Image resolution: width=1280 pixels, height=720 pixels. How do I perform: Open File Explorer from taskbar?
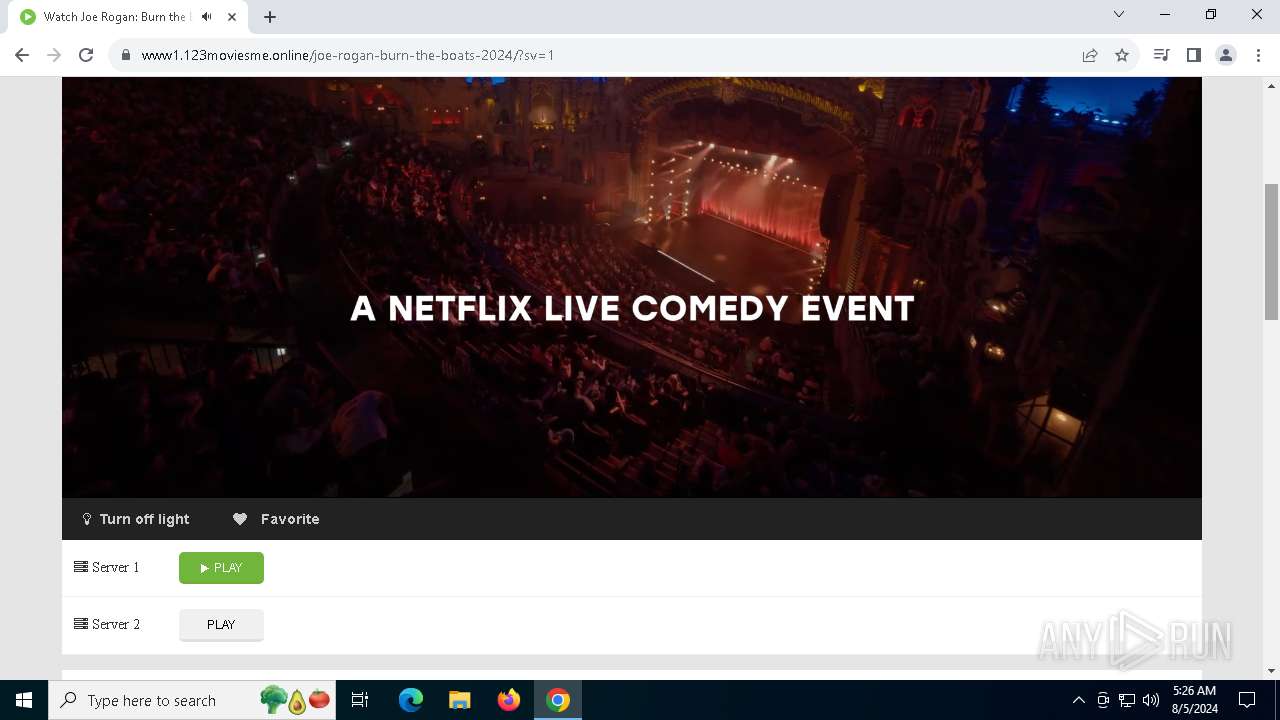[x=460, y=700]
